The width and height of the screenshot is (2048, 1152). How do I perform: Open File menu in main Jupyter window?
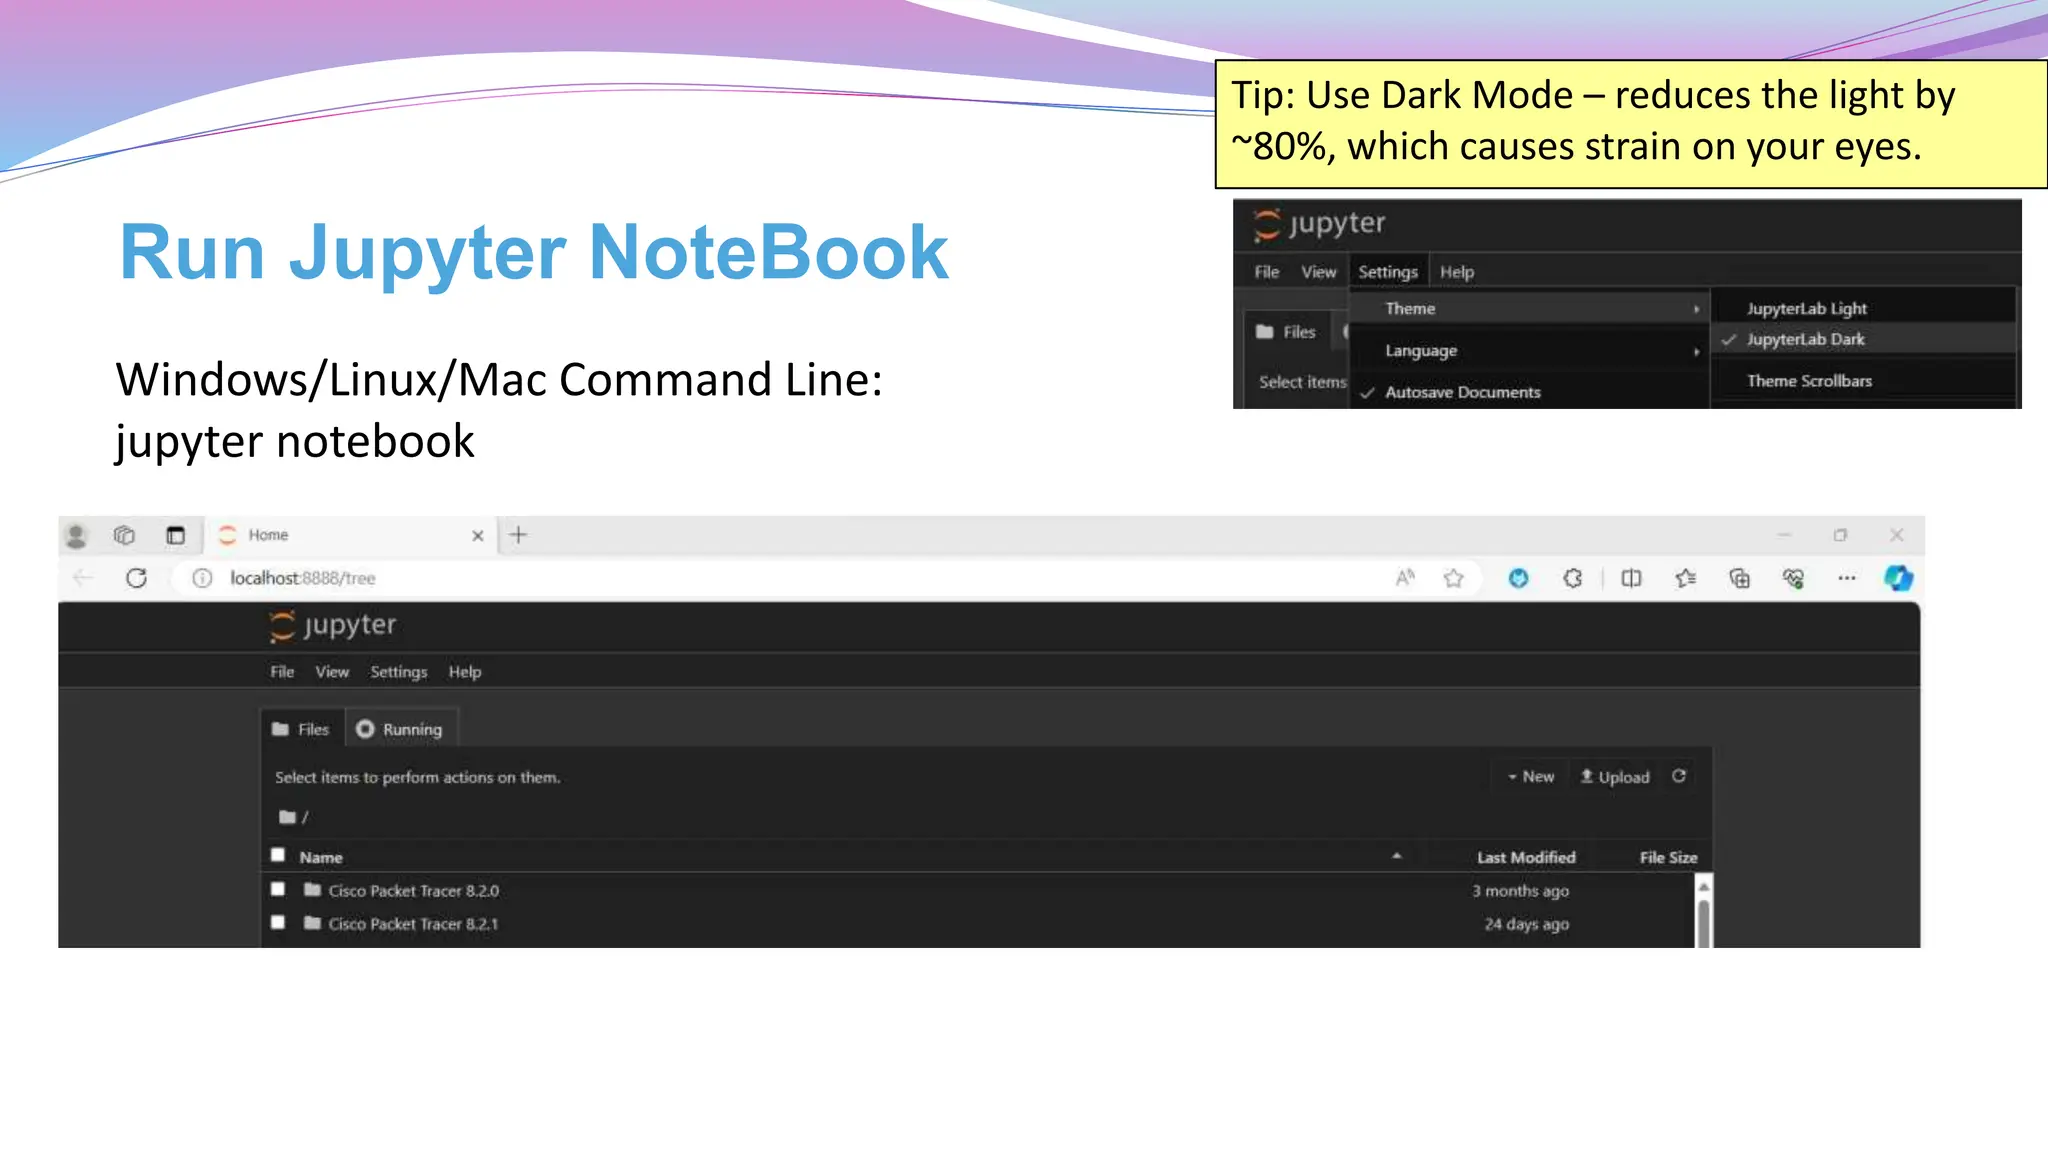[282, 672]
